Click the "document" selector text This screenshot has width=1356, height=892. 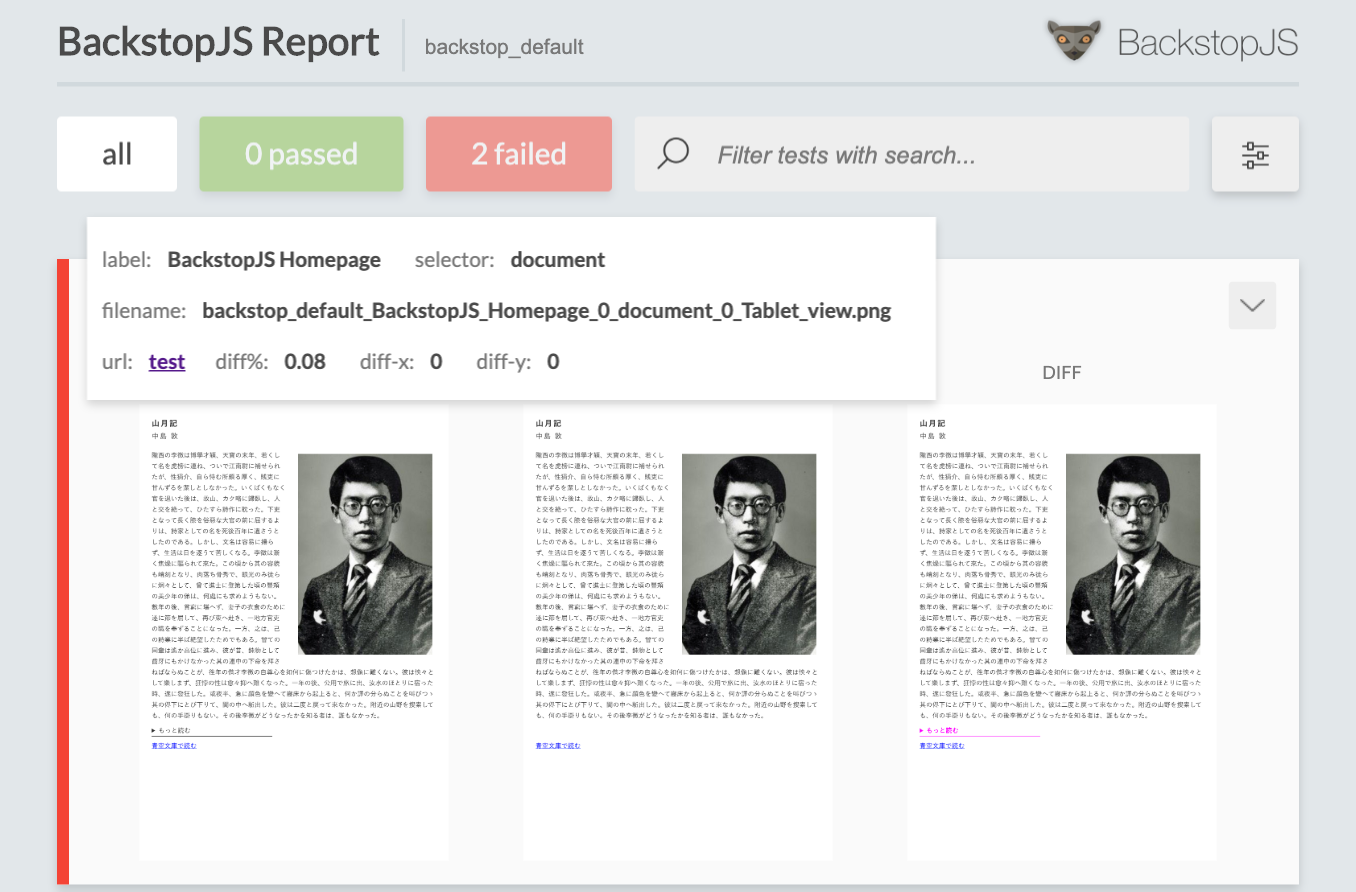tap(557, 259)
